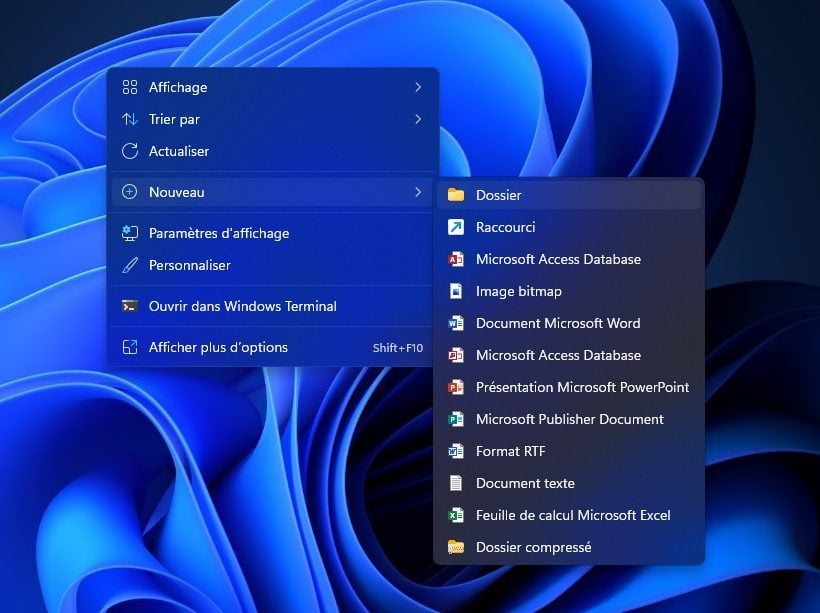The image size is (820, 613).
Task: Click the Paramètres d'affichage monitor icon
Action: point(130,233)
